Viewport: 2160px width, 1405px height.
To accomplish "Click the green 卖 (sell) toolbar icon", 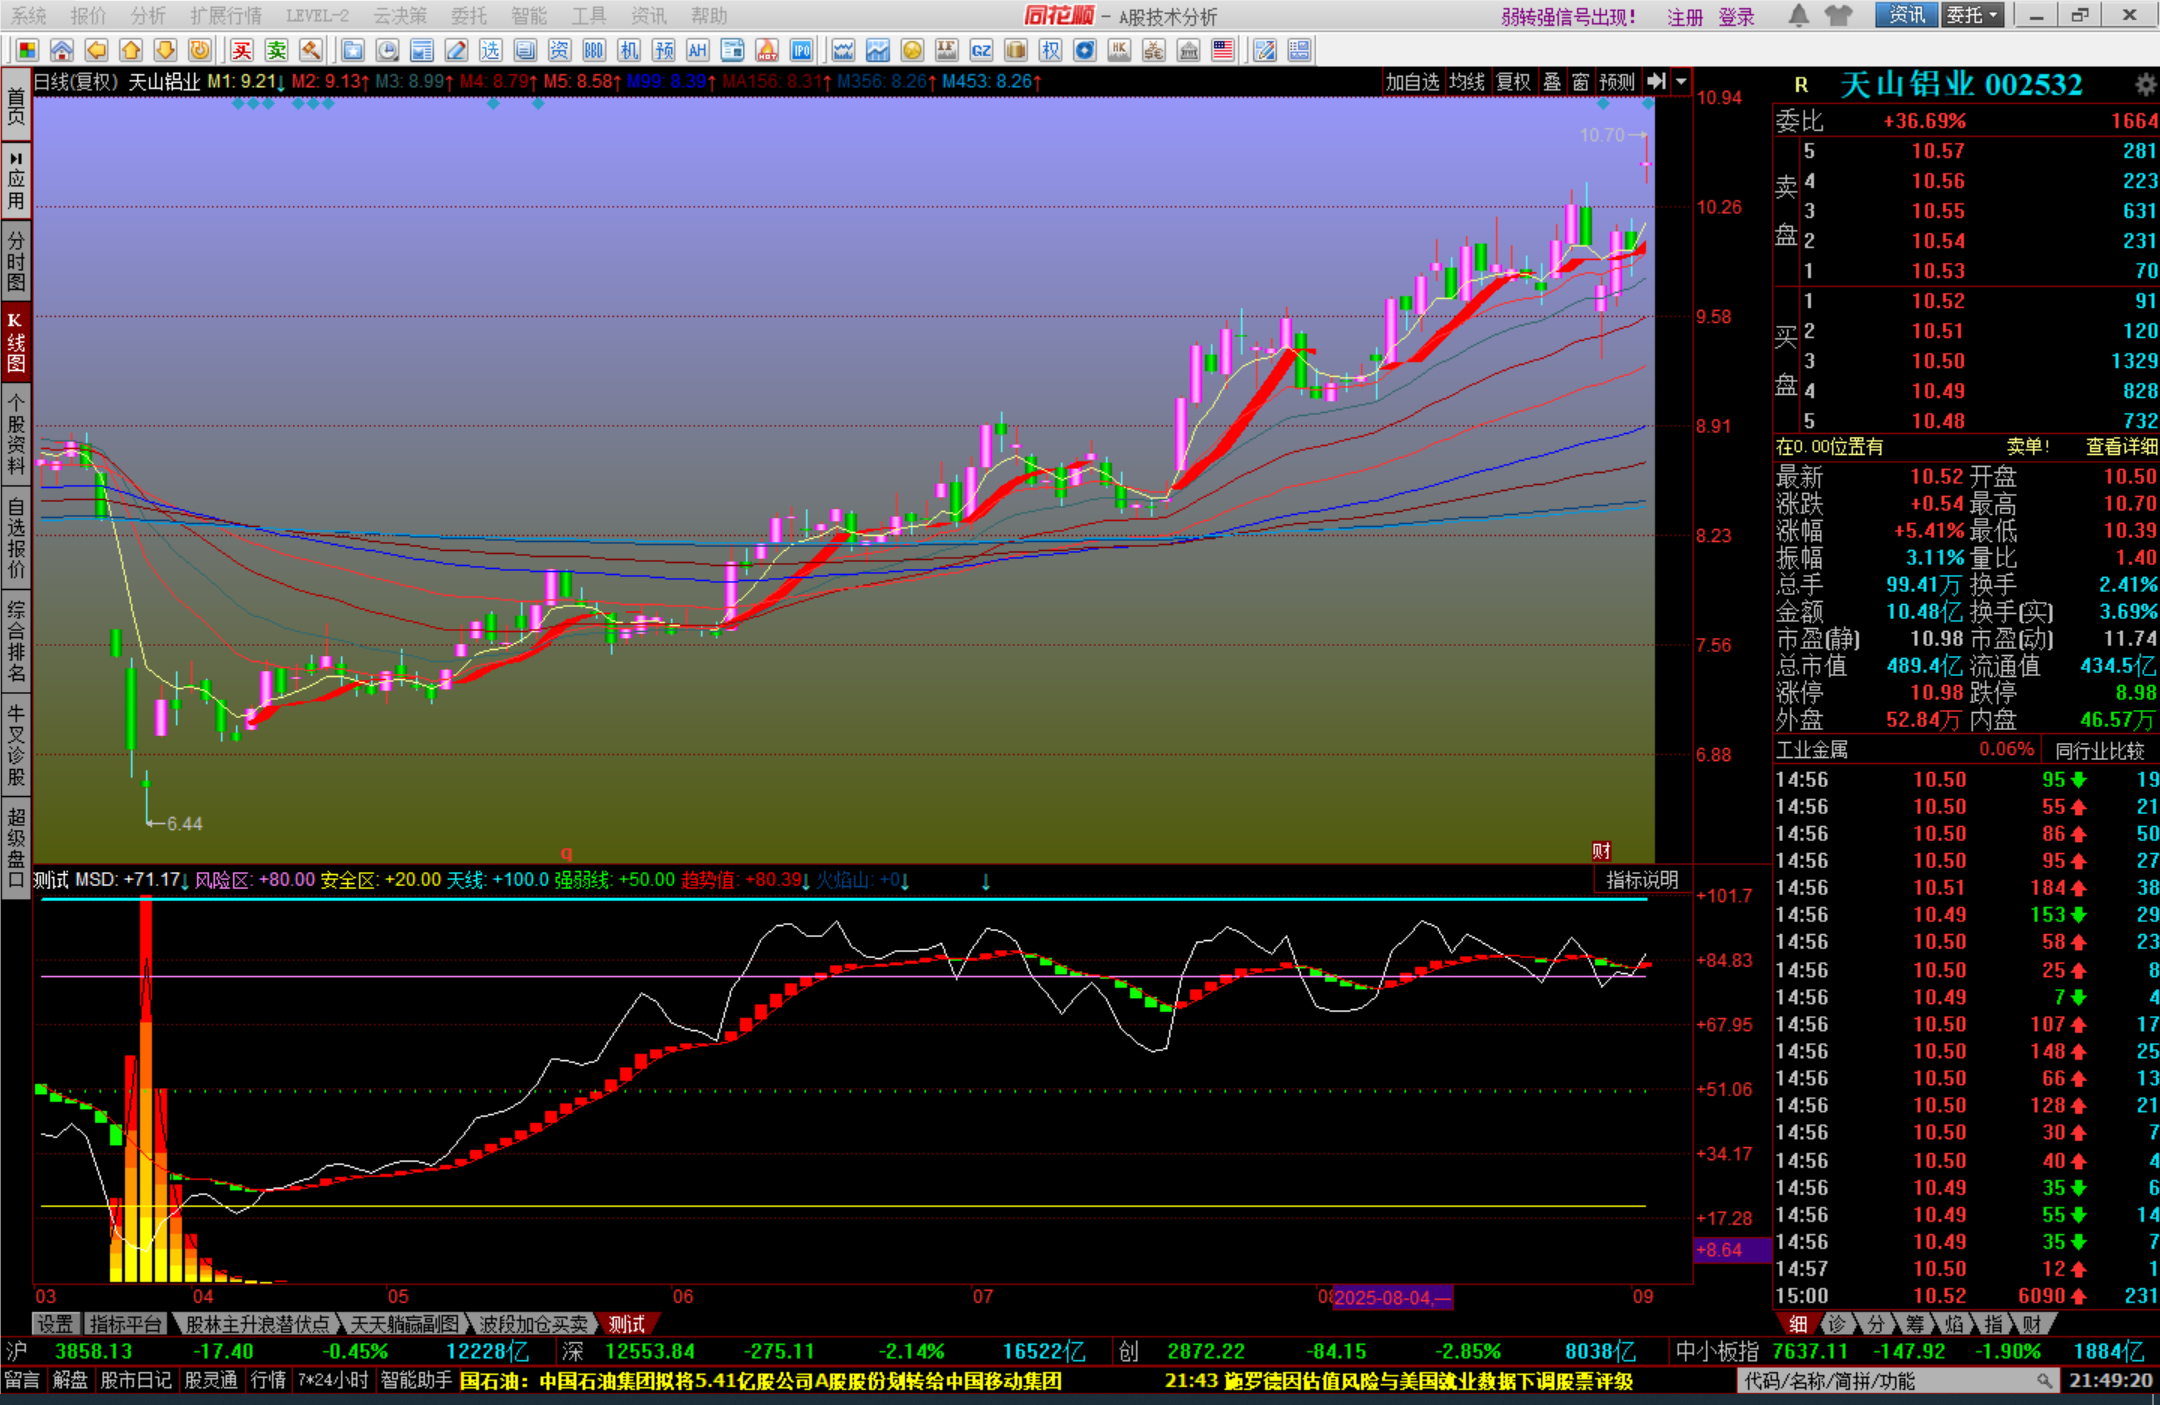I will click(277, 50).
